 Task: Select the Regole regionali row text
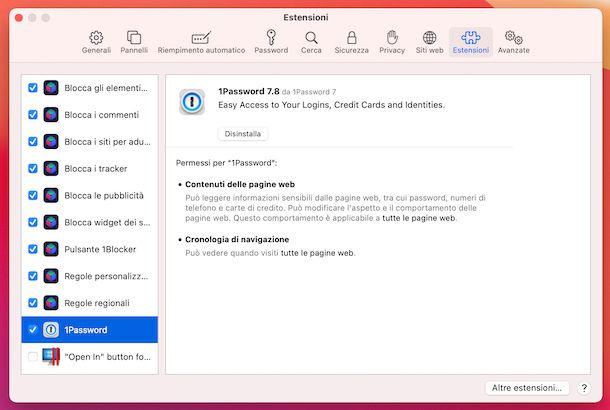[x=97, y=303]
